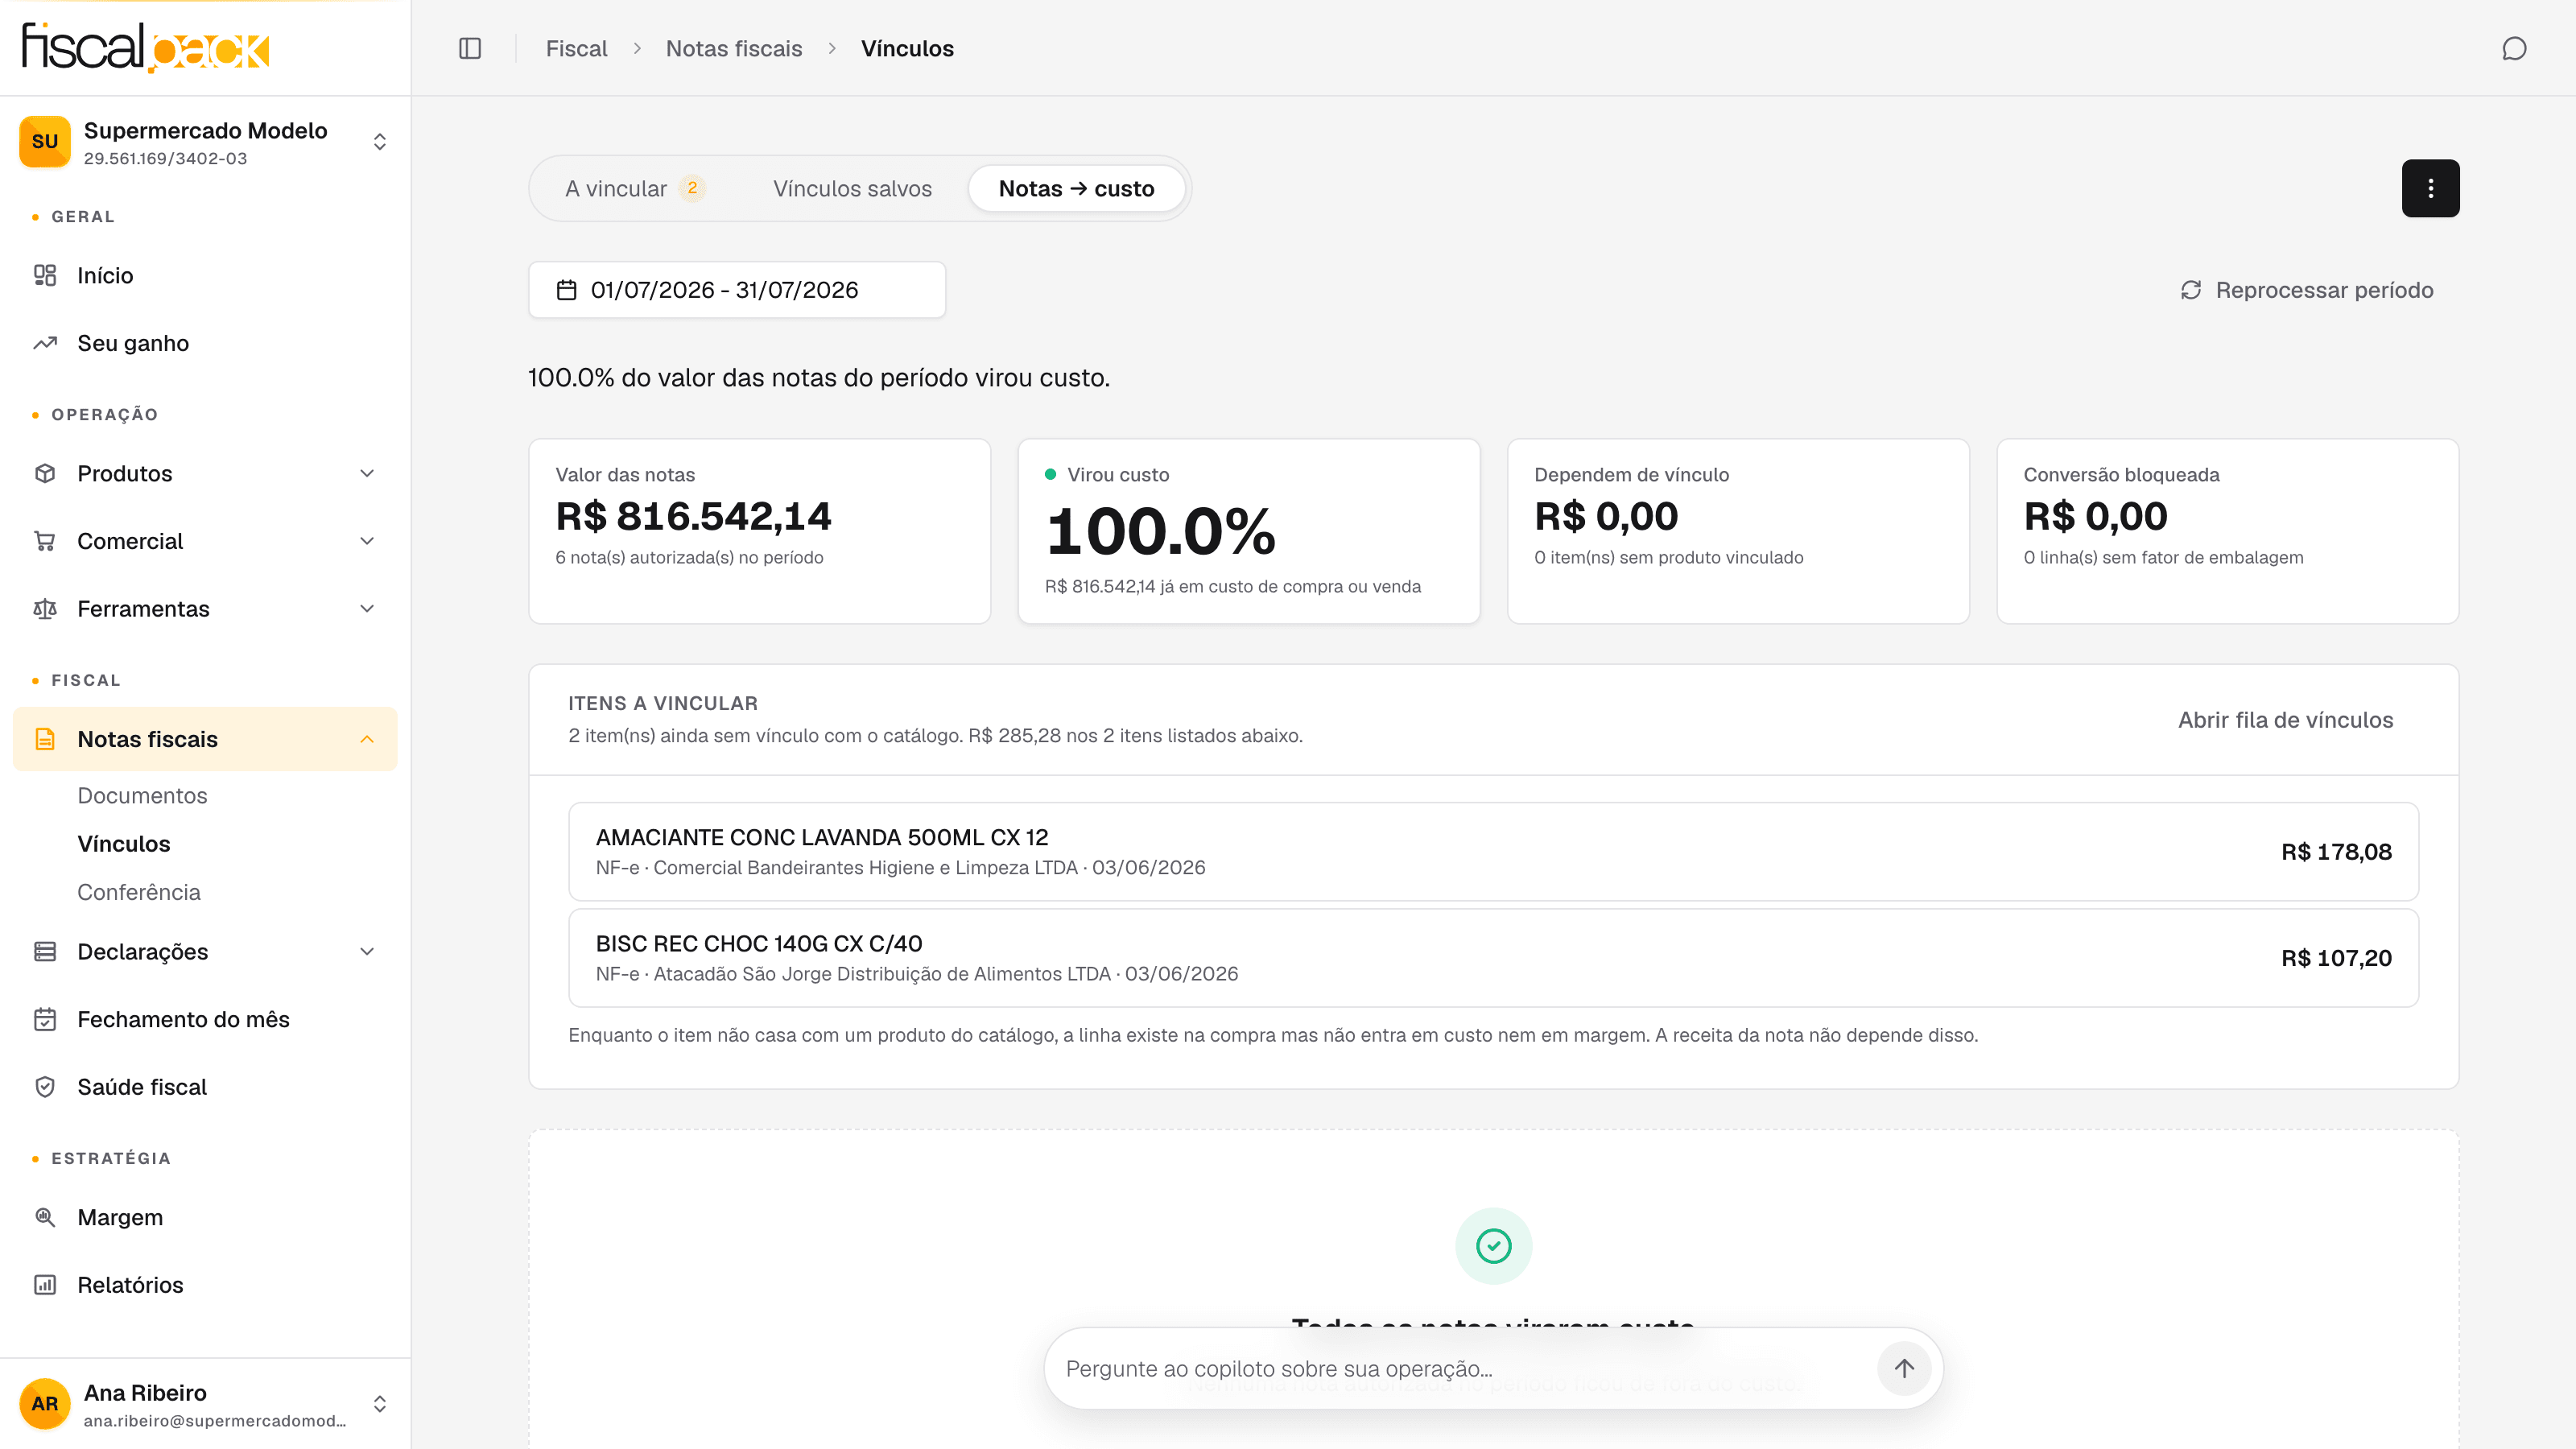Viewport: 2576px width, 1449px height.
Task: Click the Margem magnifier icon
Action: (x=45, y=1217)
